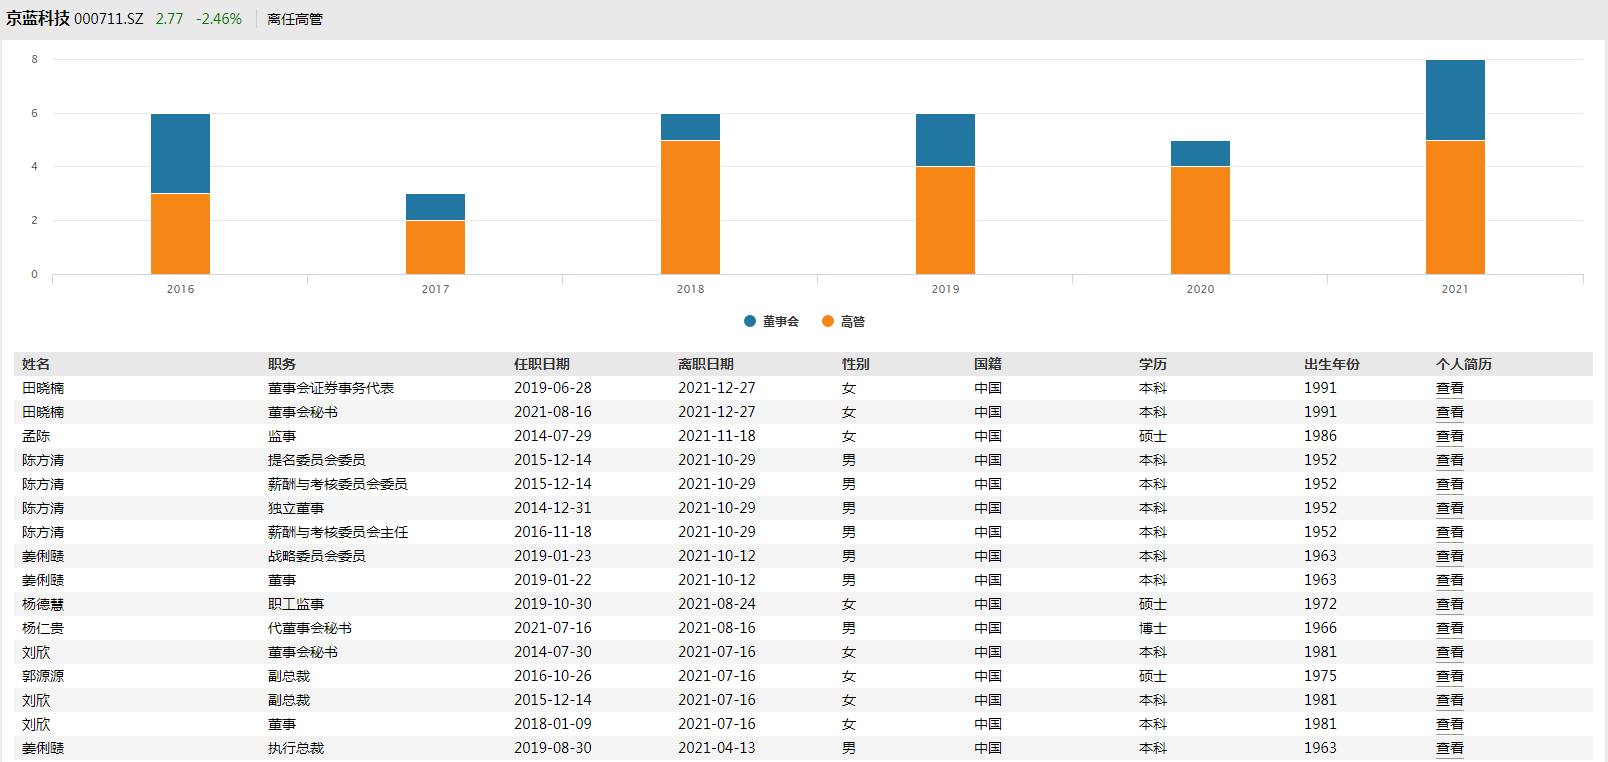Screen dimensions: 1608x762
Task: Sort table by 任职日期 column
Action: pyautogui.click(x=542, y=364)
